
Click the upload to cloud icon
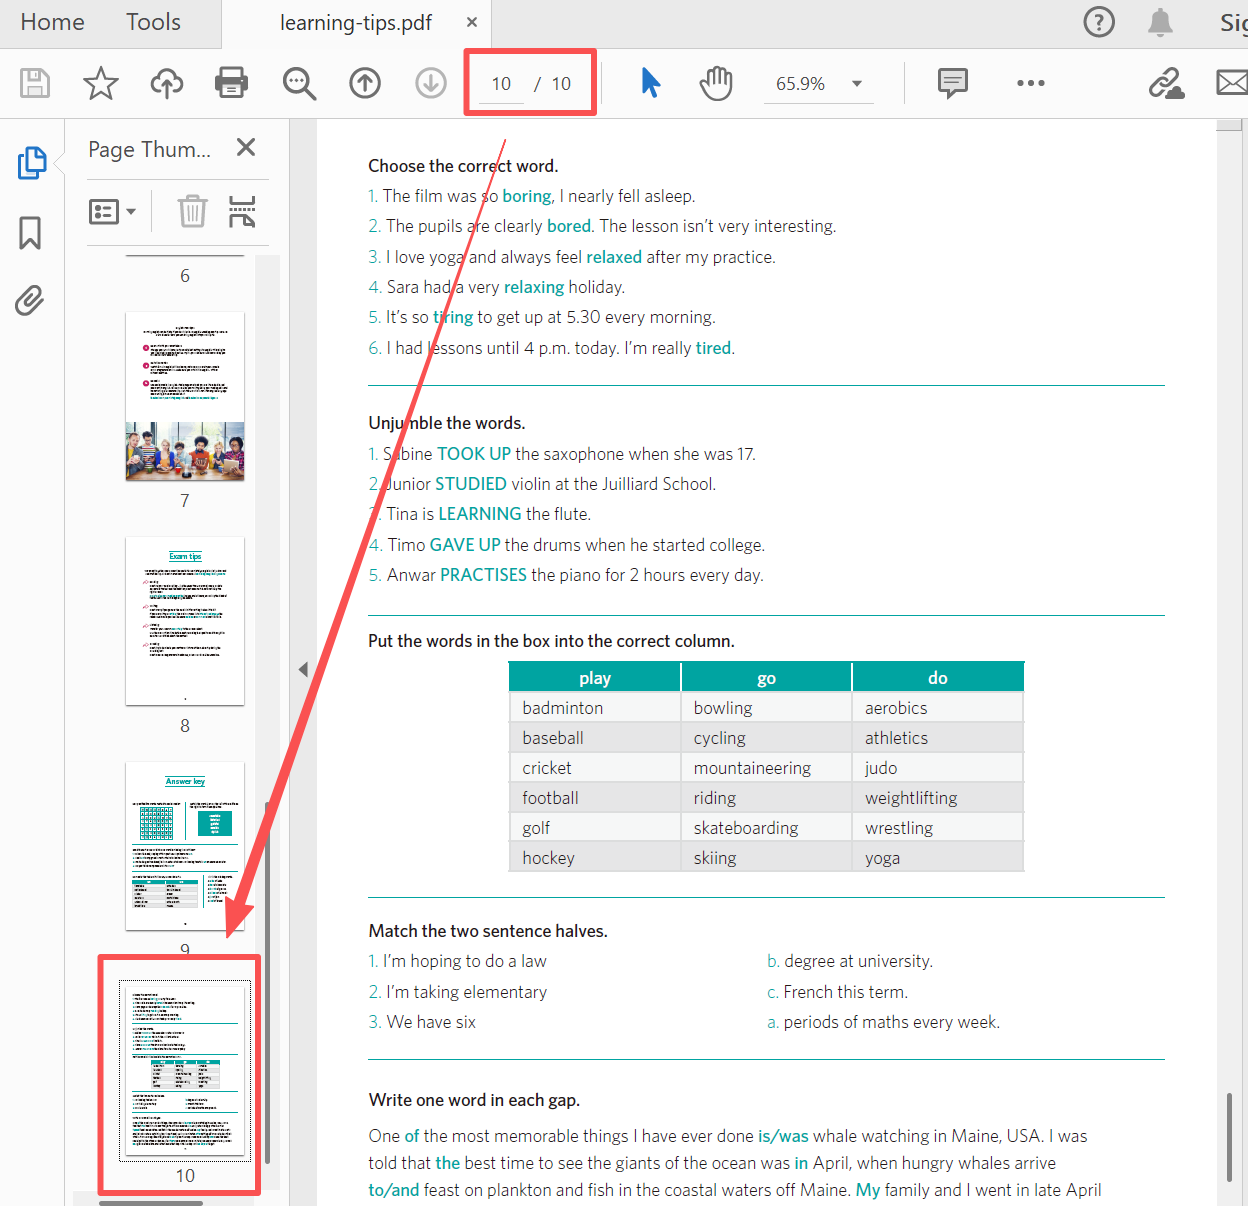click(166, 83)
